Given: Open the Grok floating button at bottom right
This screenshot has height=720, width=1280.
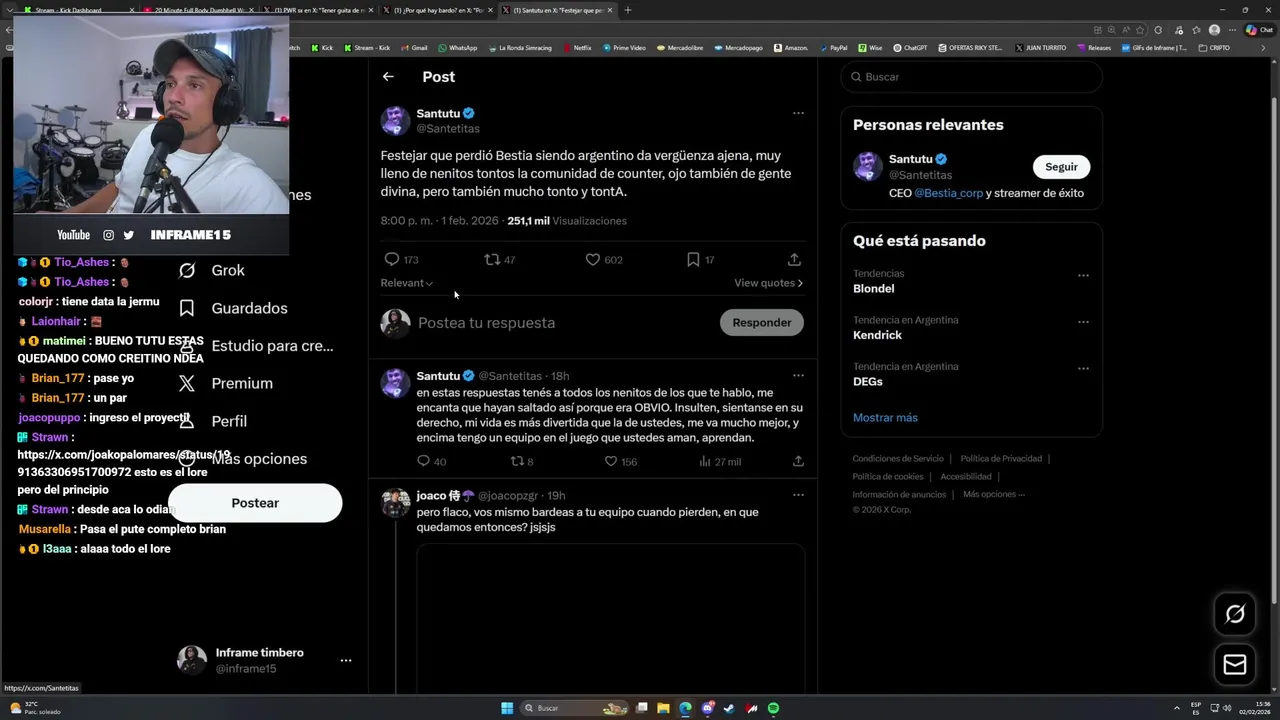Looking at the screenshot, I should click(1235, 614).
